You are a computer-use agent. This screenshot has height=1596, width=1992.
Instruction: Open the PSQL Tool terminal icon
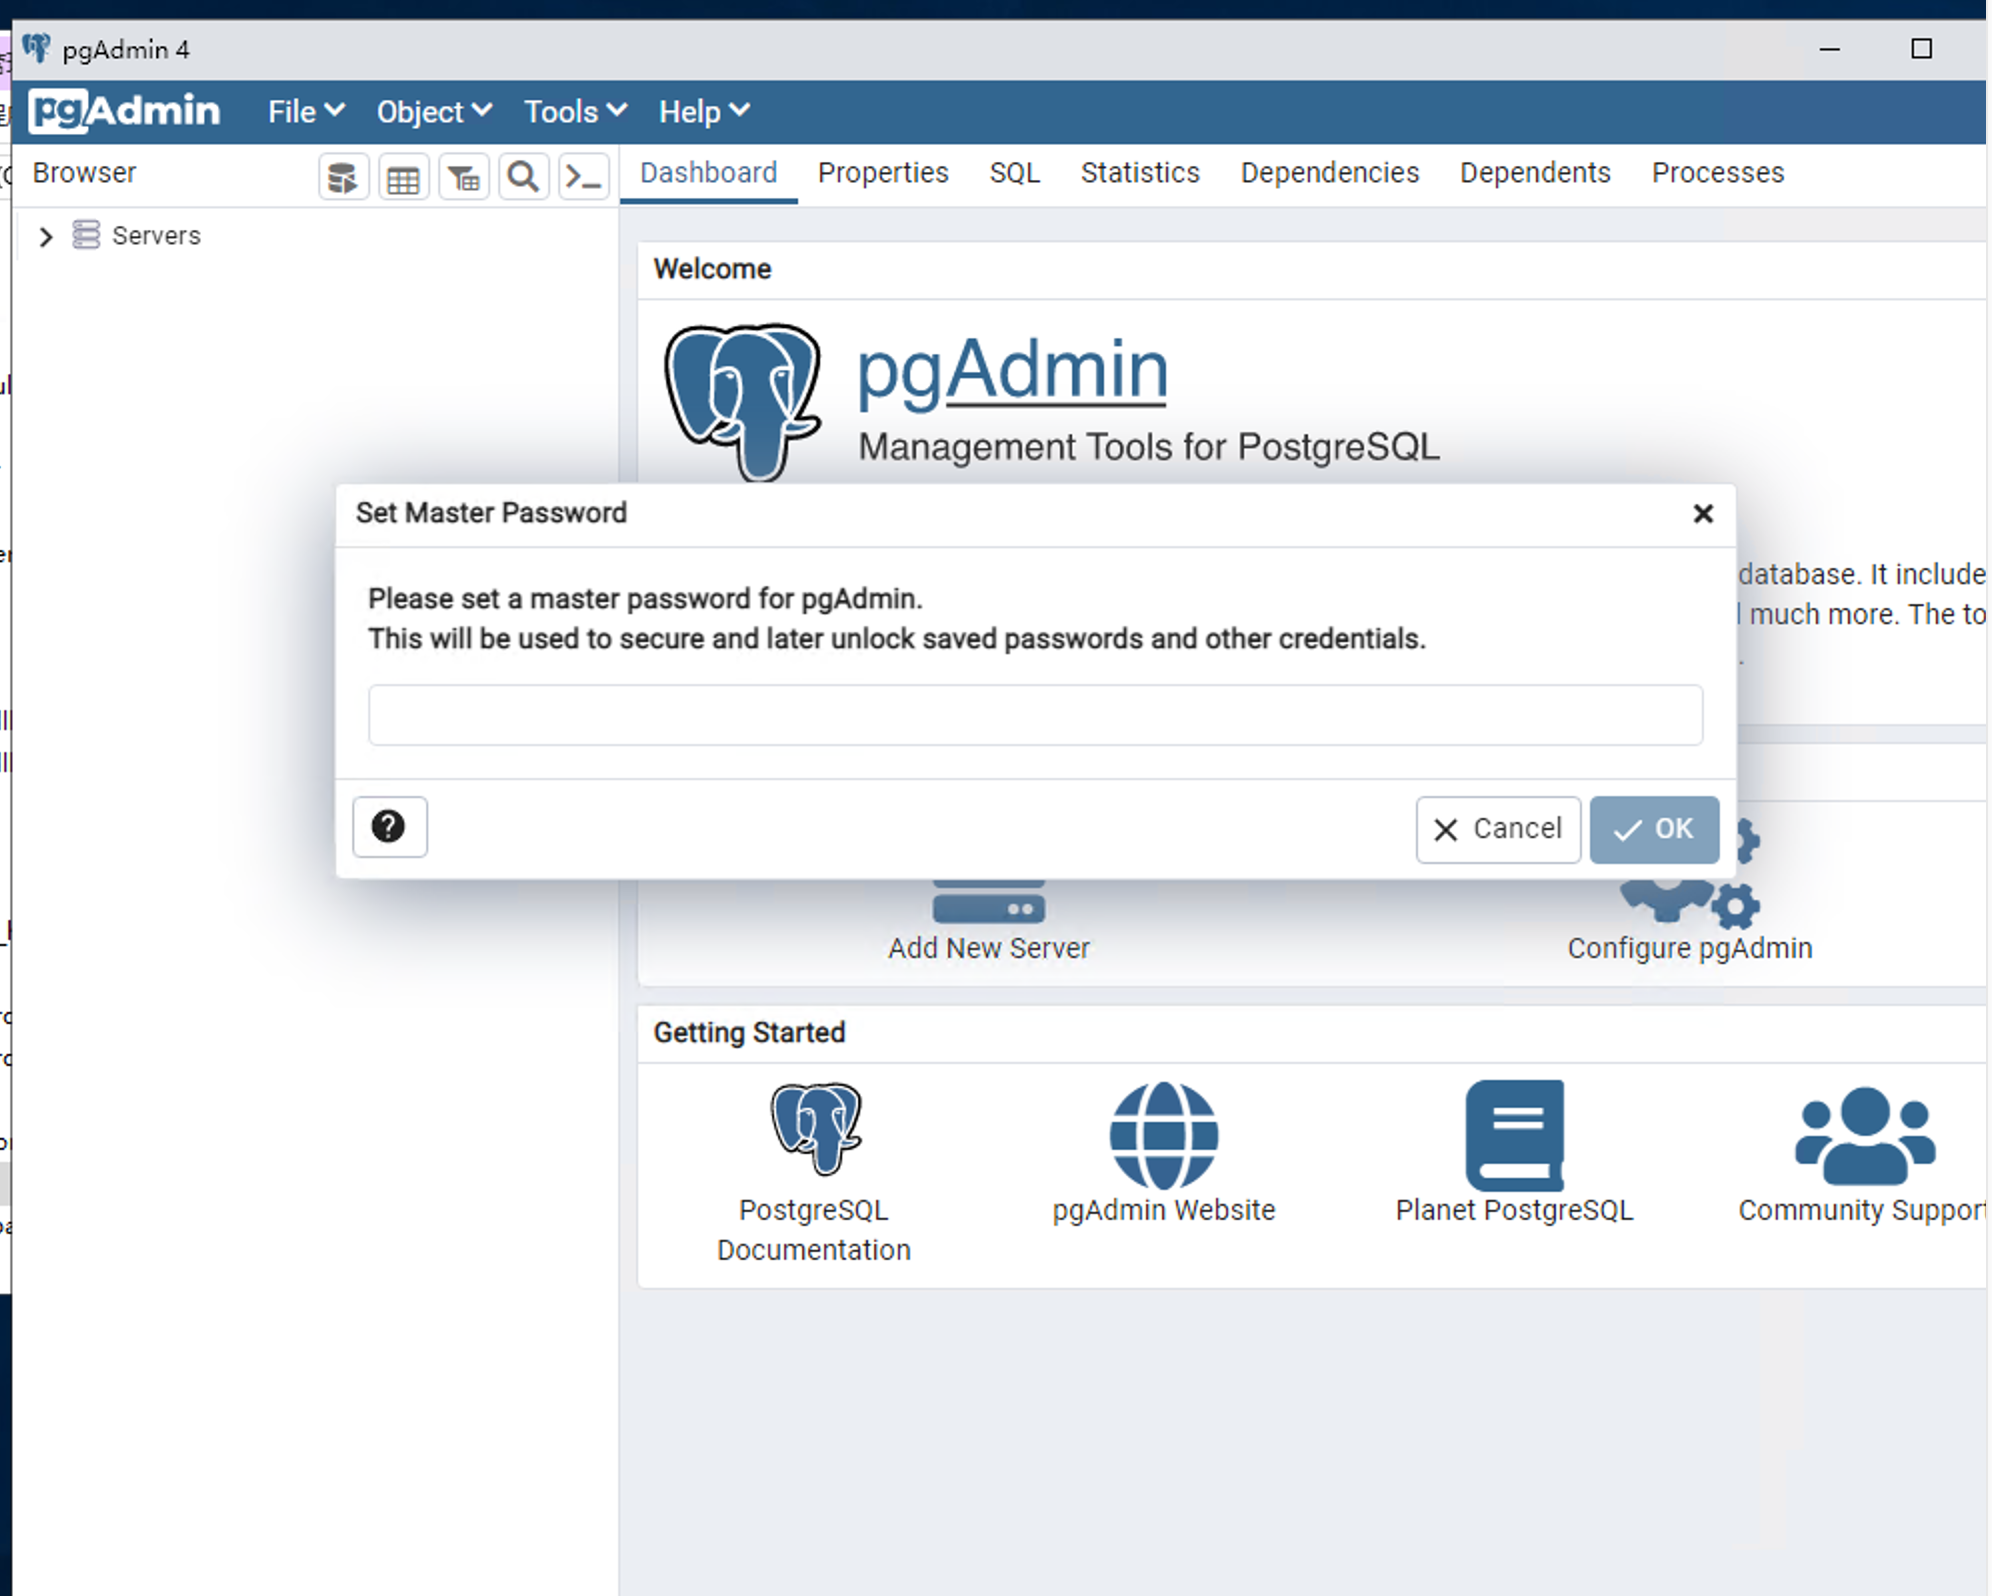click(583, 178)
